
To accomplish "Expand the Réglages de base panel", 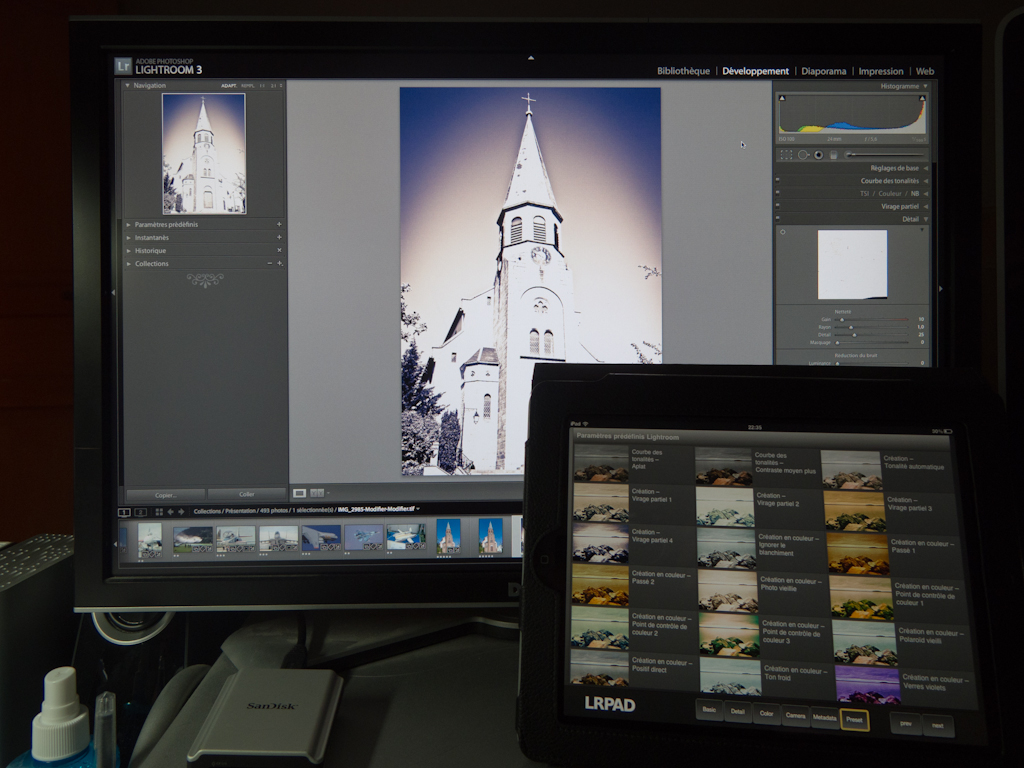I will click(x=925, y=168).
